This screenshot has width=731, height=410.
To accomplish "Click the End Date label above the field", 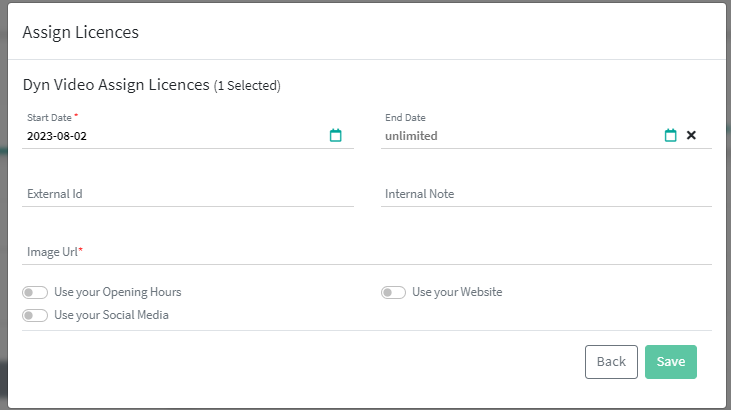I will pos(405,118).
